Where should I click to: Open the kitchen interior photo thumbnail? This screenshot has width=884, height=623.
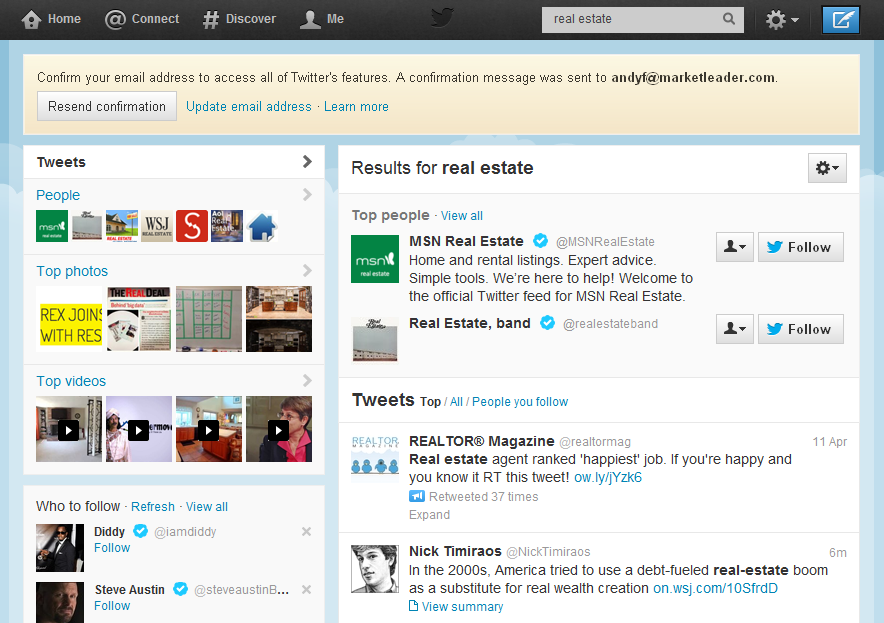[279, 319]
